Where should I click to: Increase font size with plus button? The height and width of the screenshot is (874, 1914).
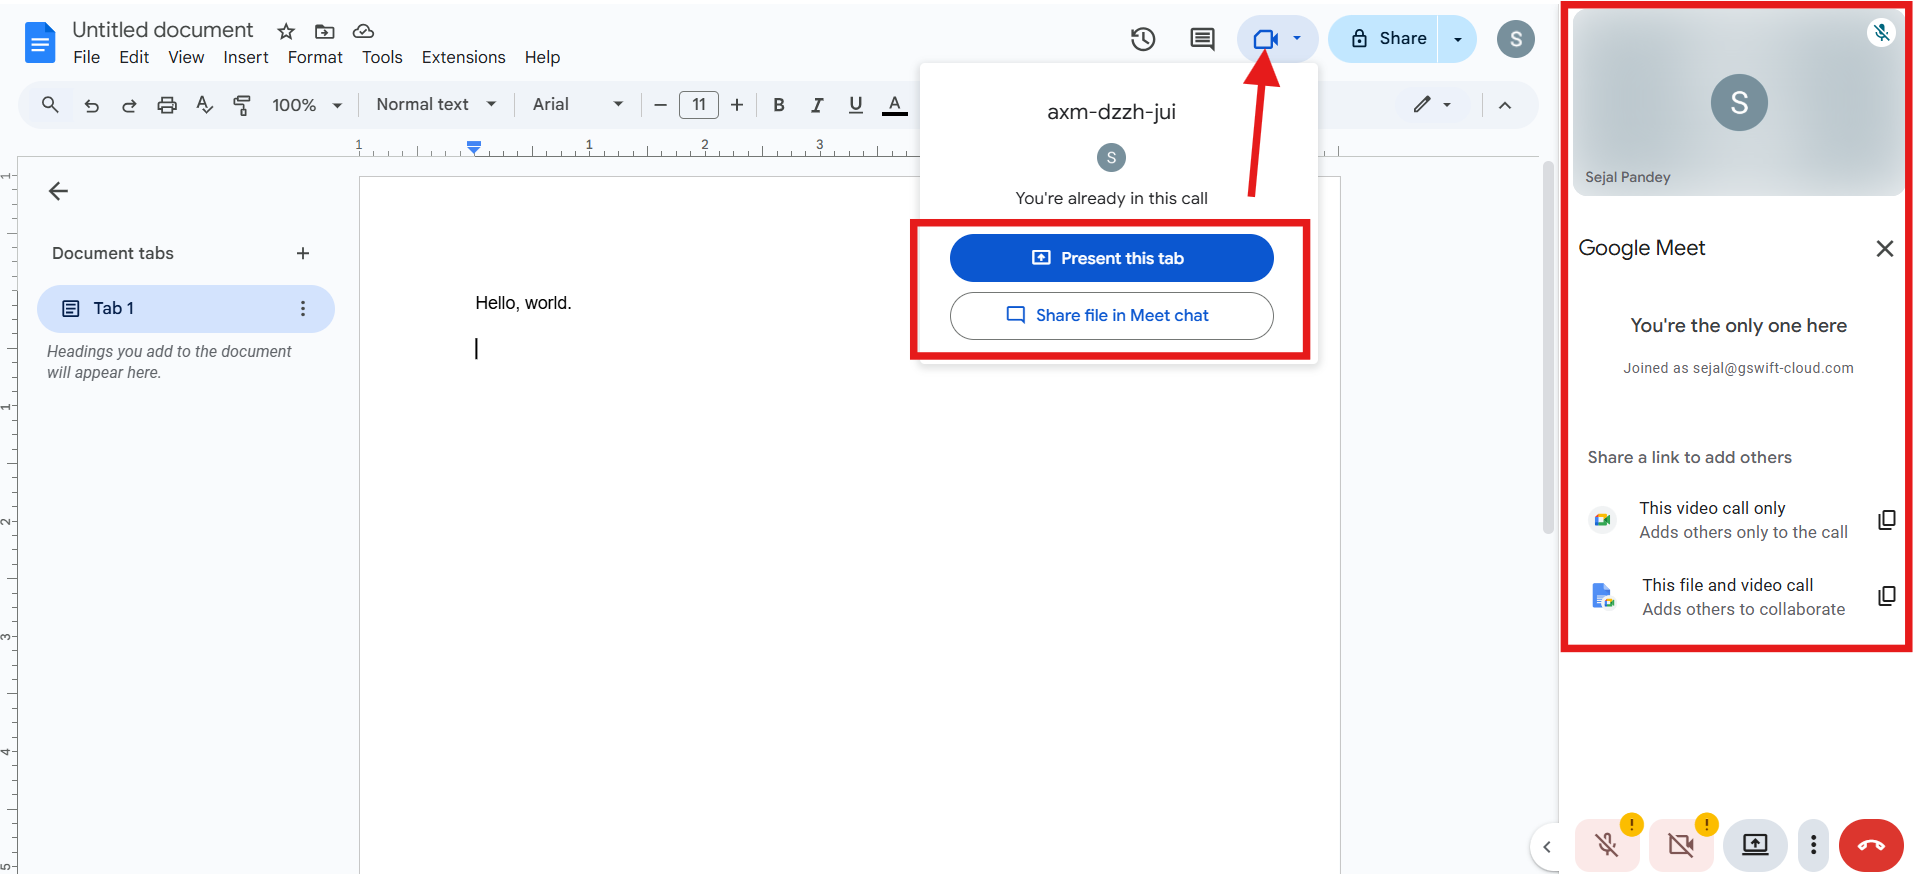pyautogui.click(x=737, y=105)
